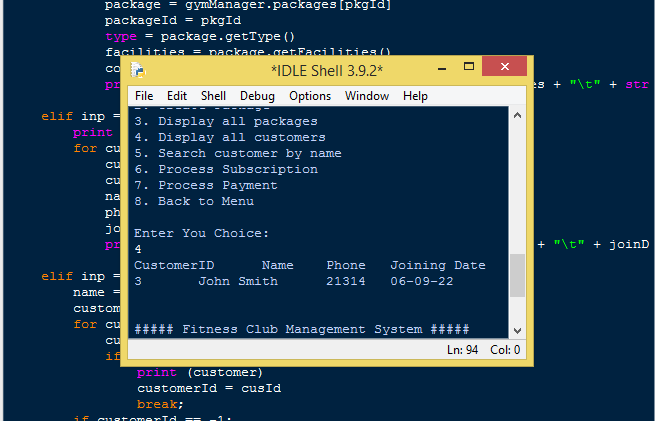Minimize the IDLE Shell window

pos(442,68)
